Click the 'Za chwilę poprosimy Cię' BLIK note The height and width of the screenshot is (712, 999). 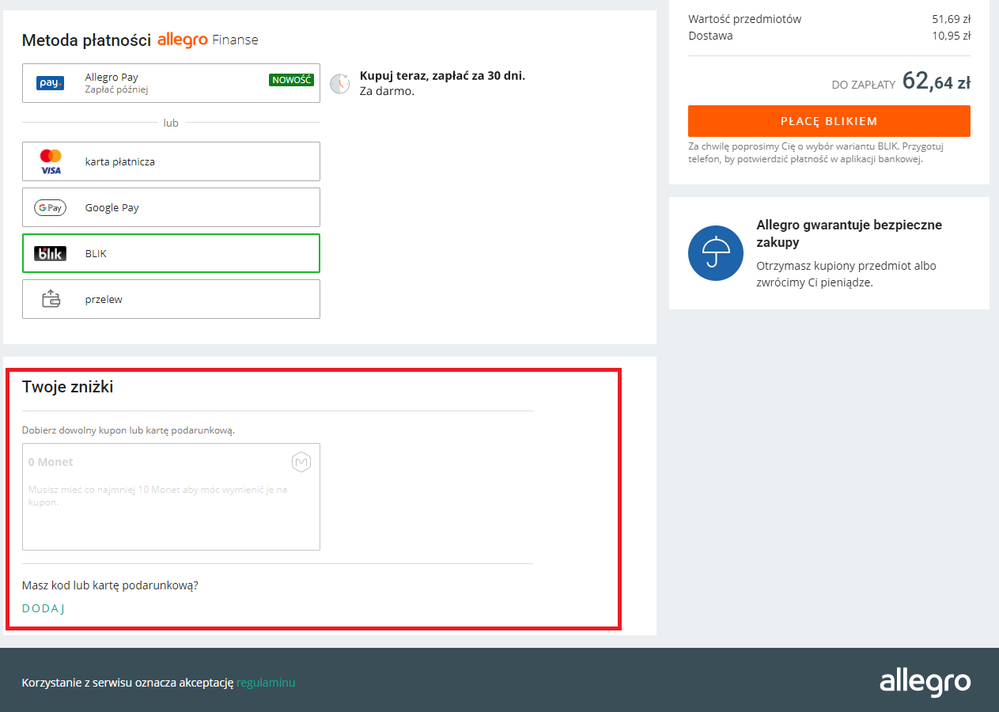pyautogui.click(x=816, y=152)
